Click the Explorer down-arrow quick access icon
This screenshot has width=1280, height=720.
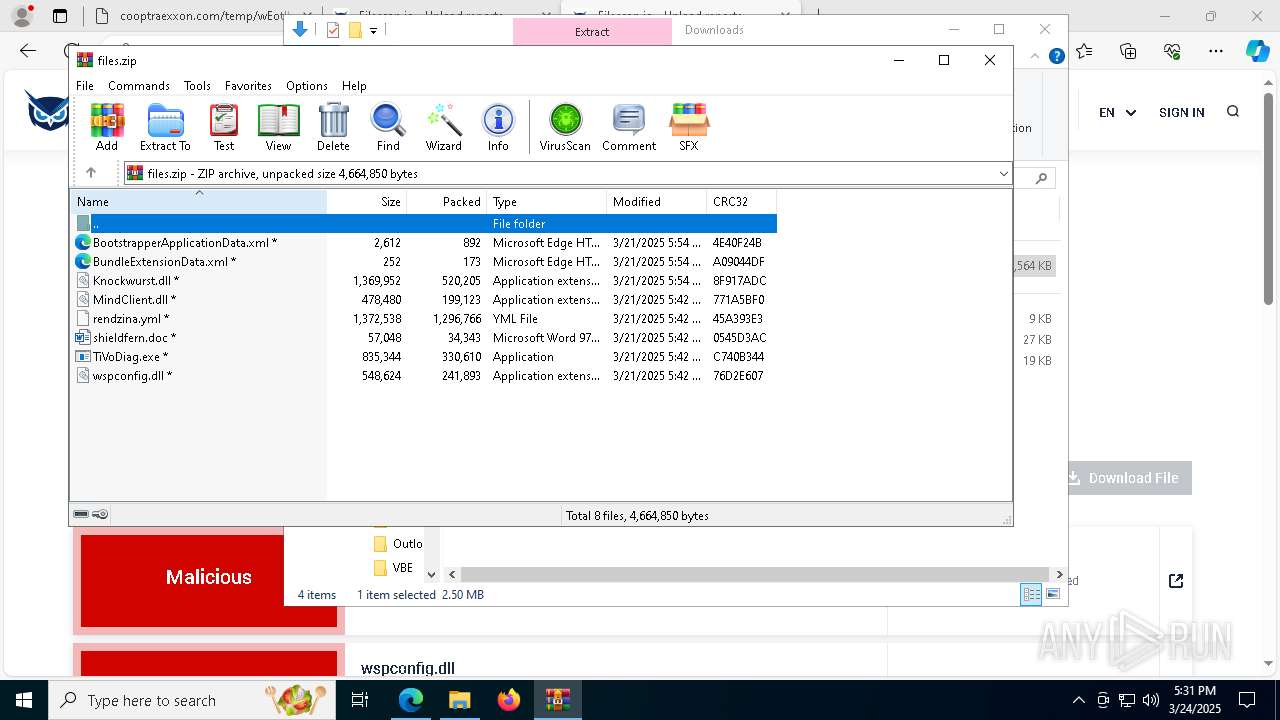click(299, 30)
